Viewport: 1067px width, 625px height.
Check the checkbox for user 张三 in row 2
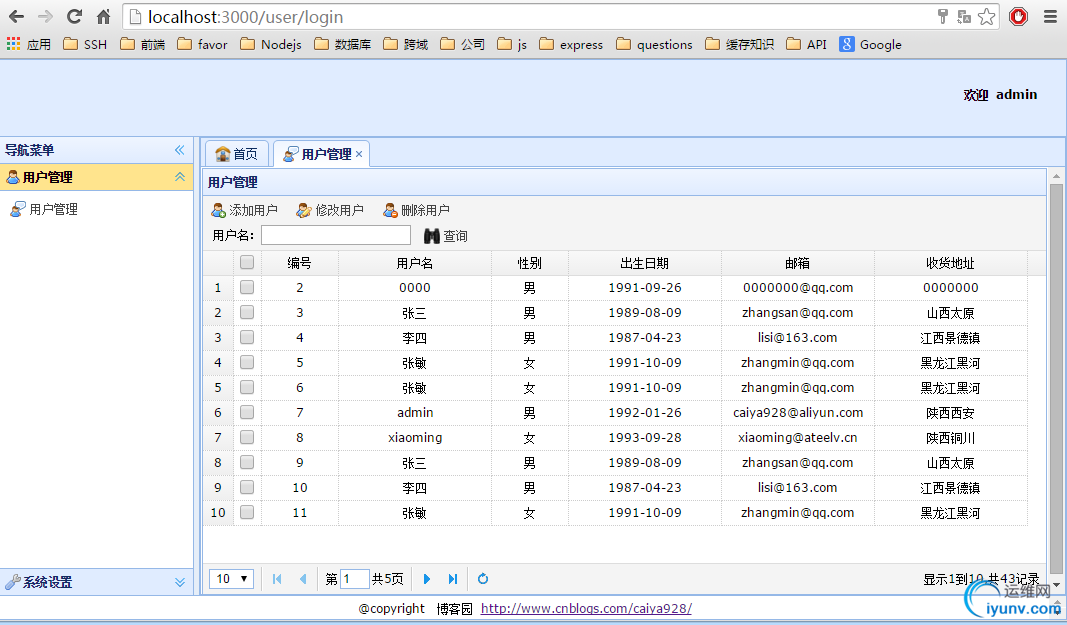tap(247, 313)
